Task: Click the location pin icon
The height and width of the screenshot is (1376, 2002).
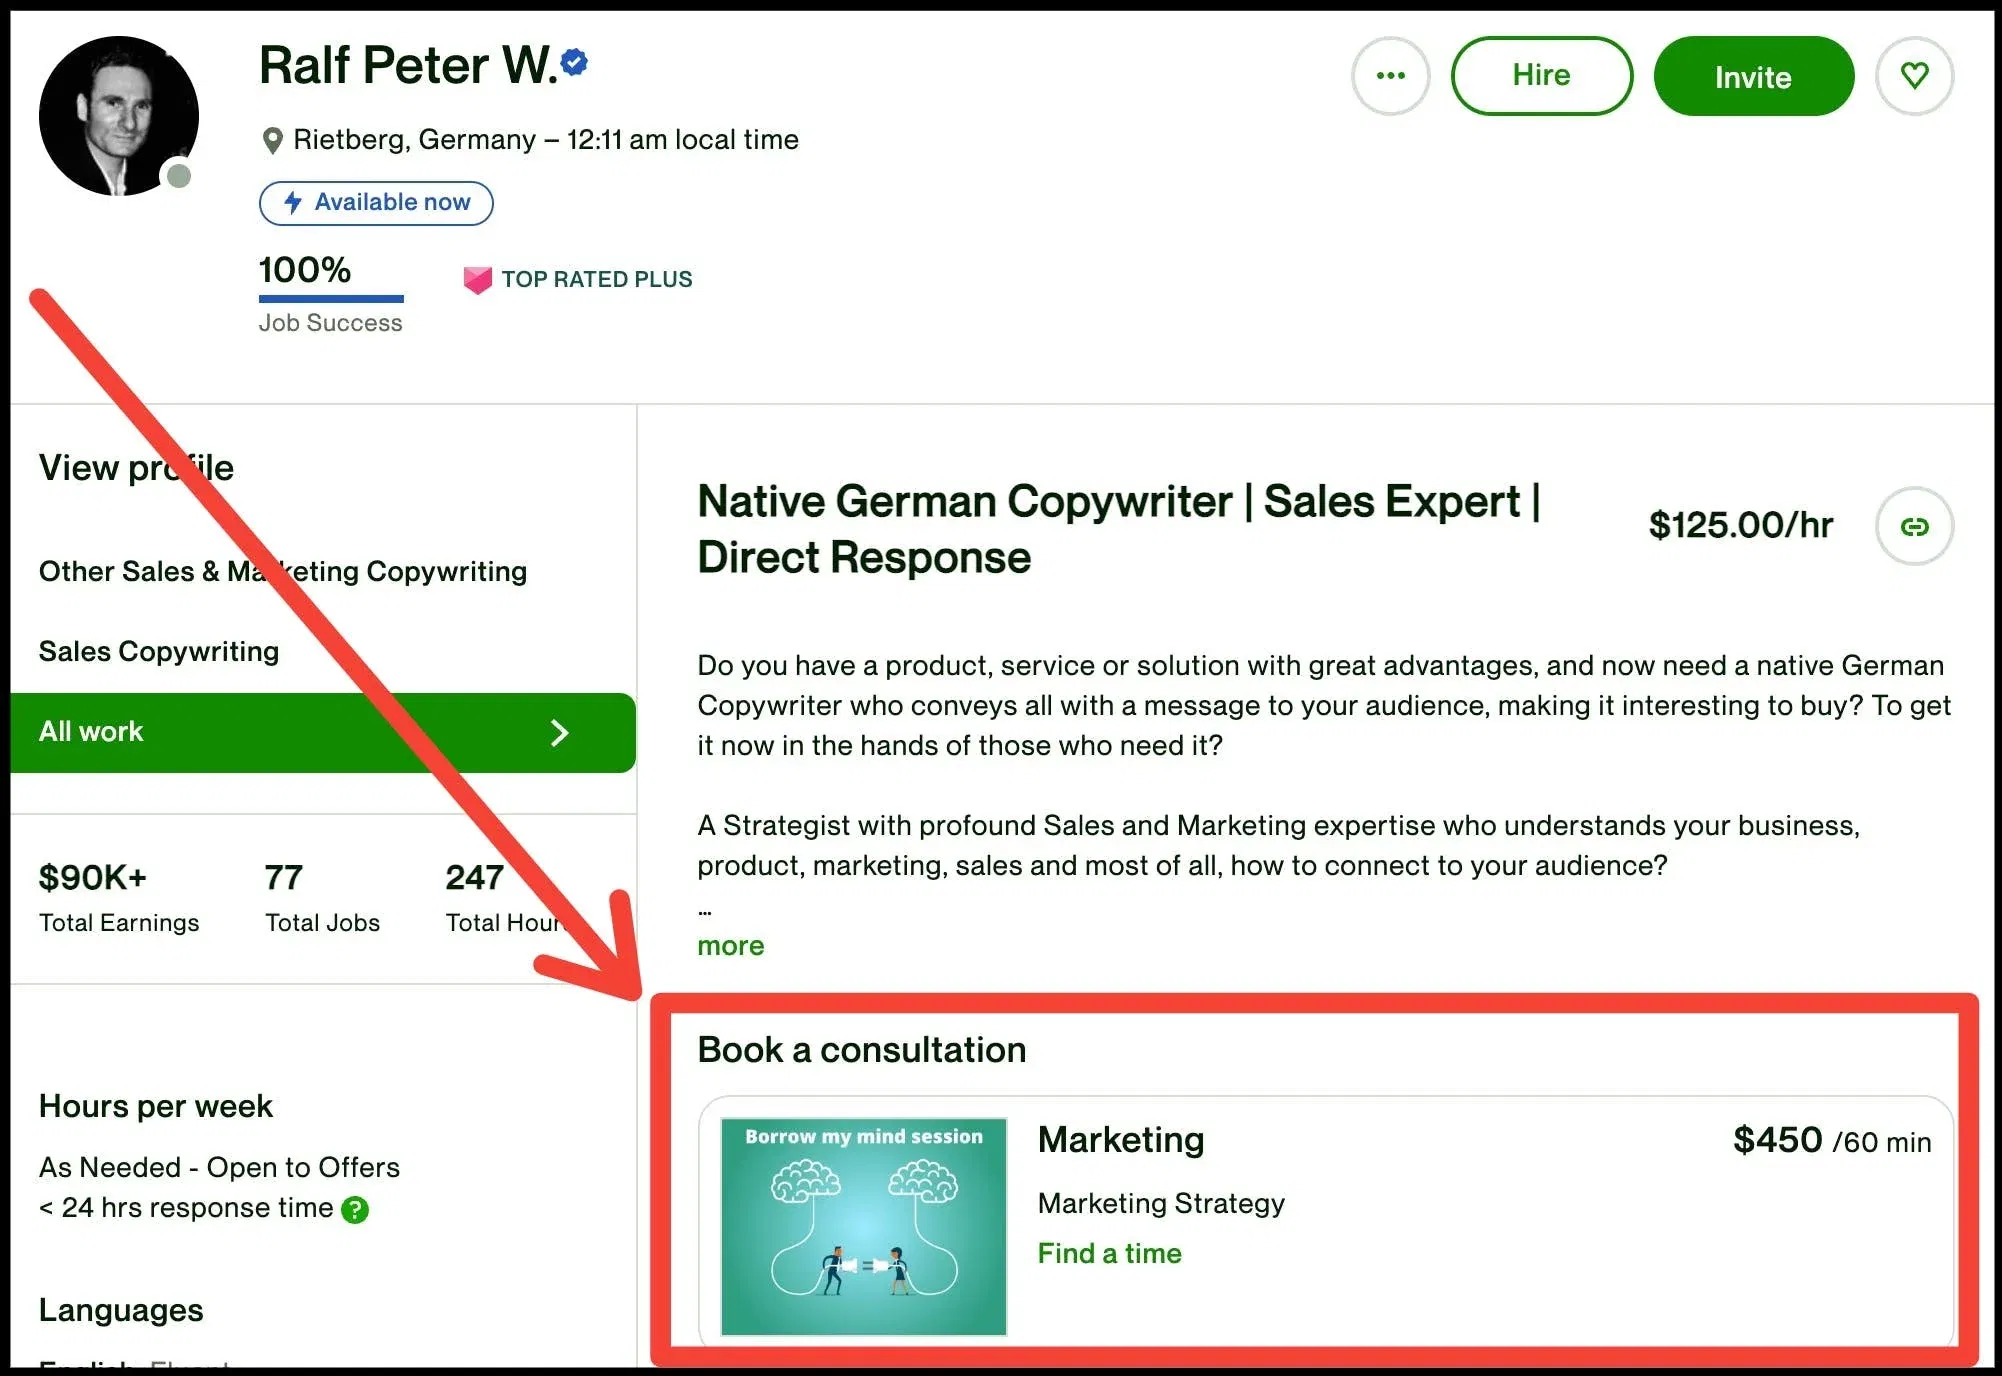Action: [x=272, y=141]
